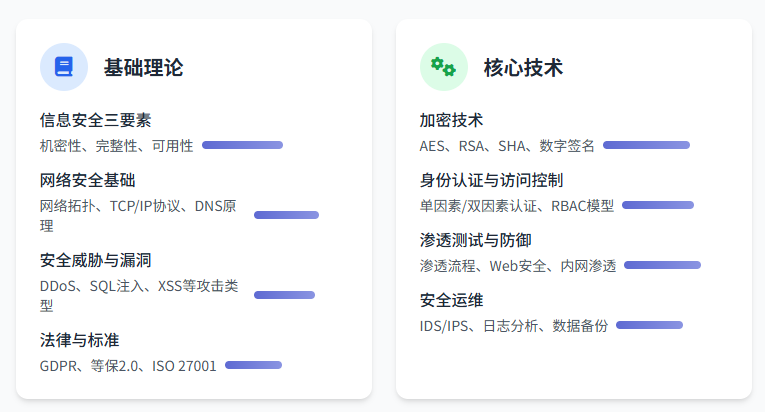Click progress bar for 机密性、完整性、可用性

coord(242,145)
